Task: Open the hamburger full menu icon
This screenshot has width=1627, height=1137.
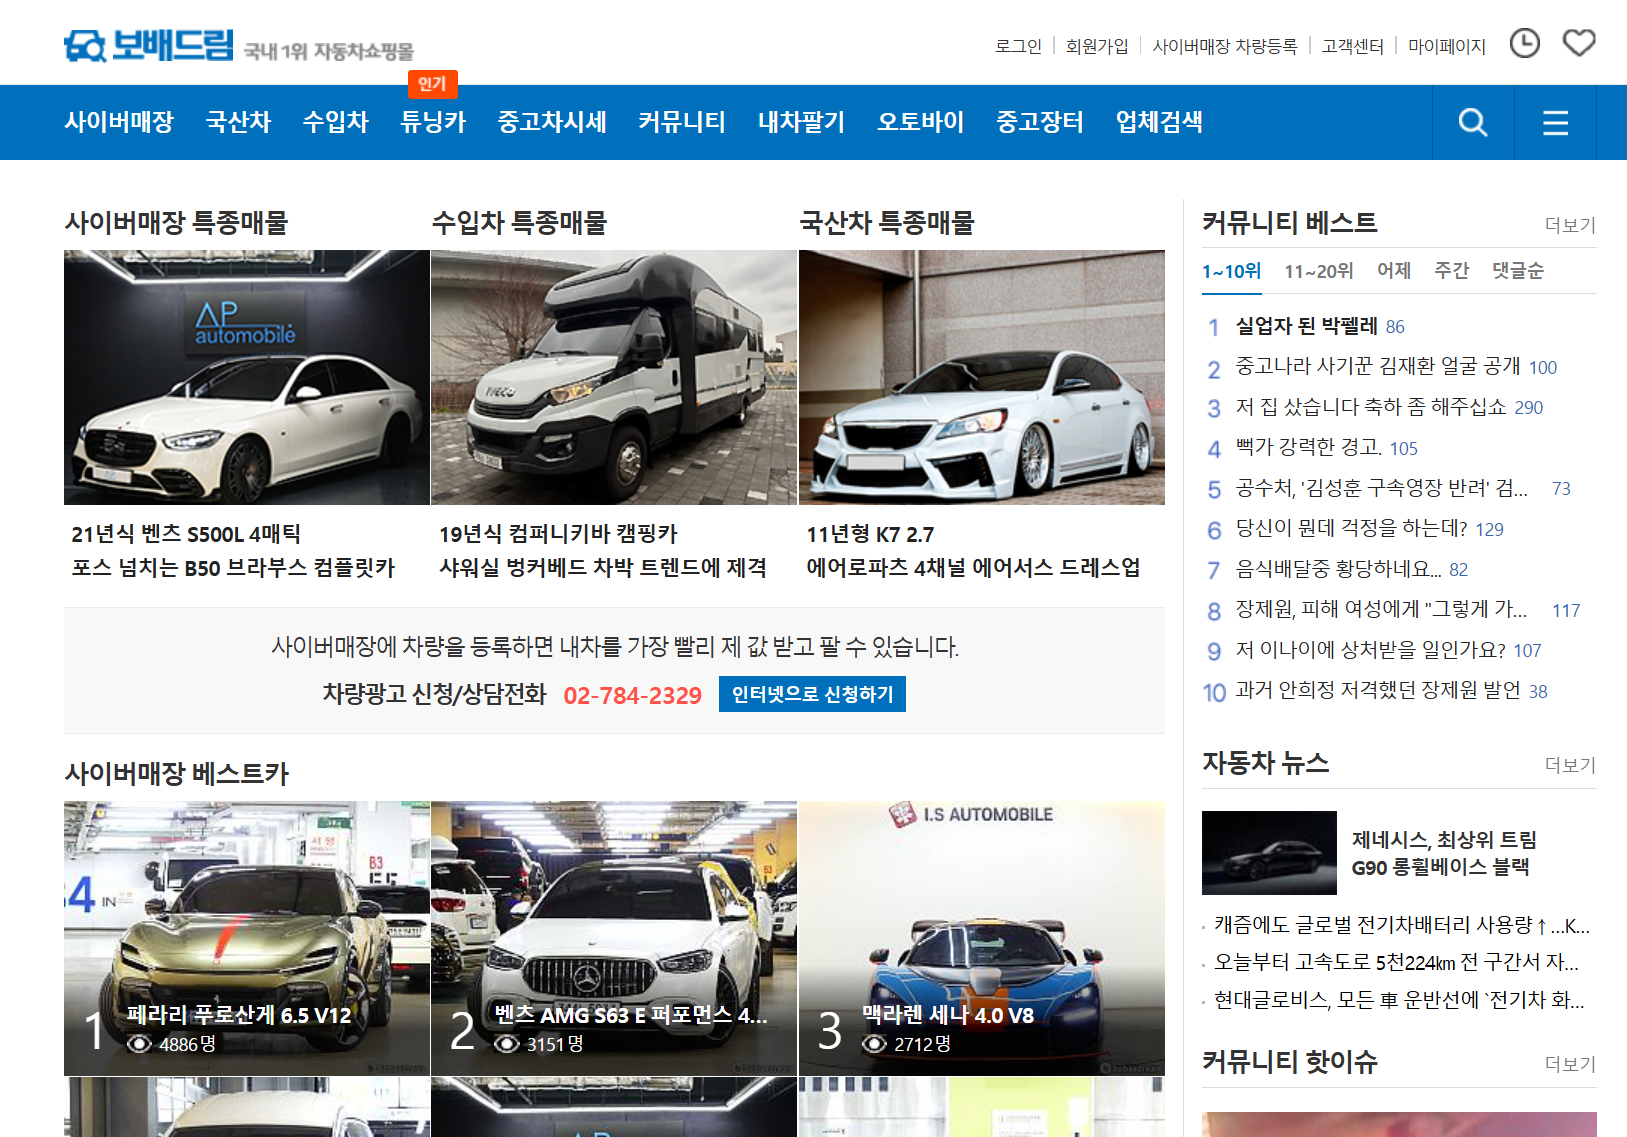Action: tap(1555, 122)
